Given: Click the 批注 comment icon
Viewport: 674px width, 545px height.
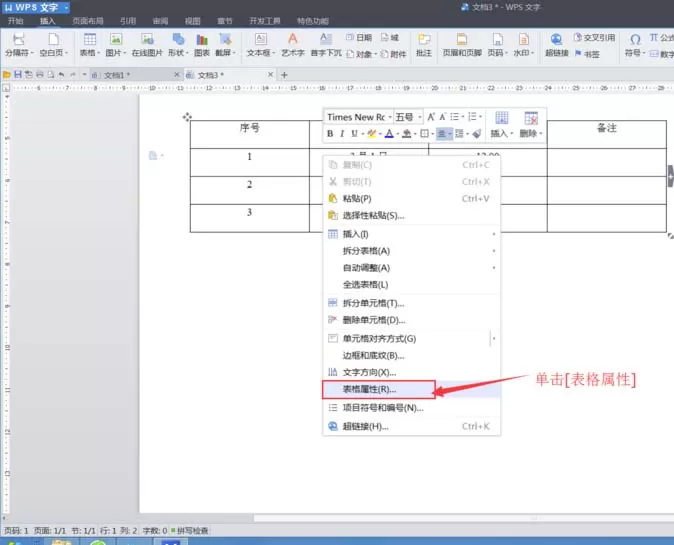Looking at the screenshot, I should coord(424,45).
